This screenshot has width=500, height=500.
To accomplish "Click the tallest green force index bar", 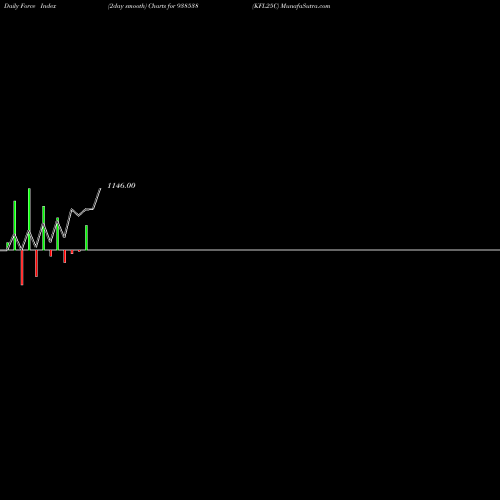I will coord(29,219).
